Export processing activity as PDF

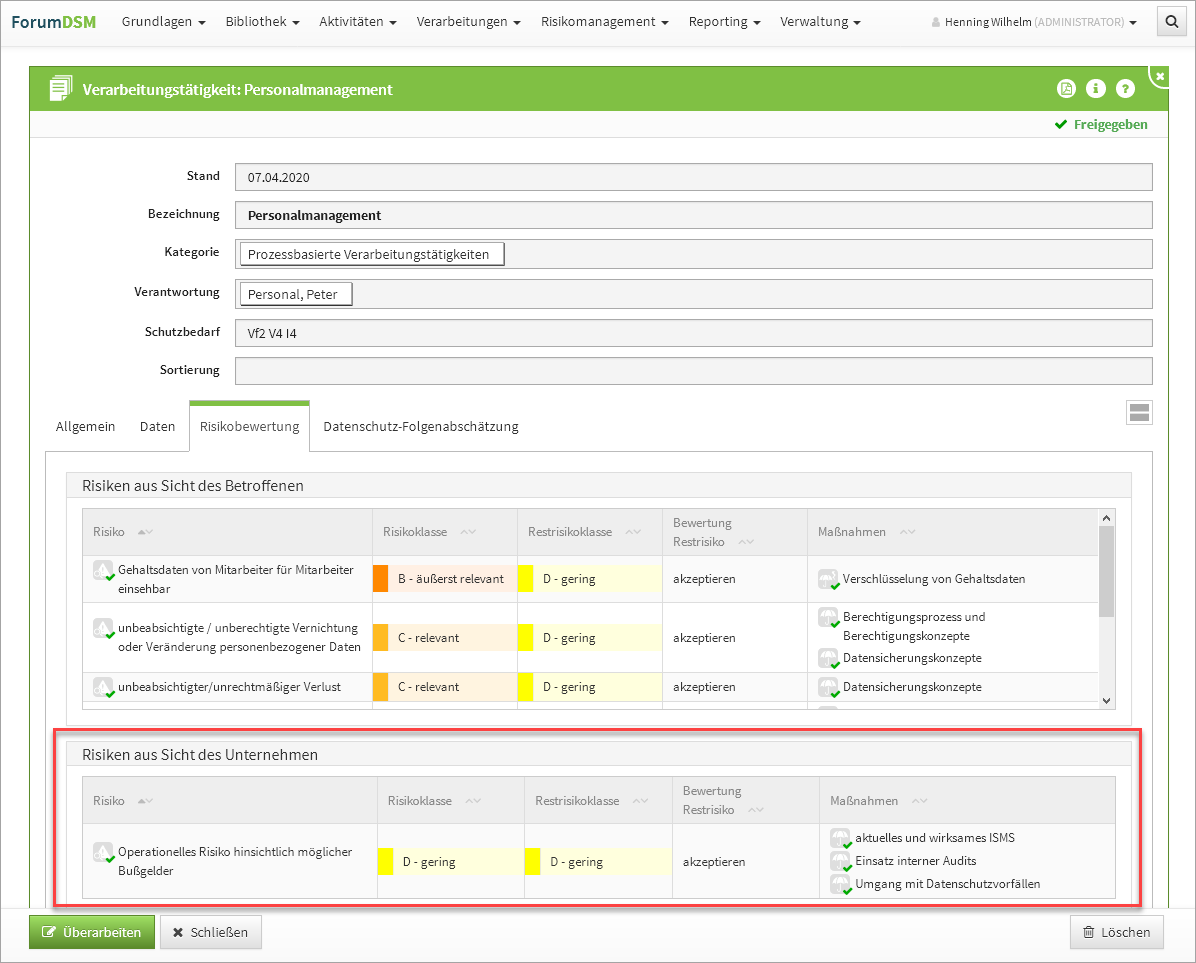(1066, 89)
